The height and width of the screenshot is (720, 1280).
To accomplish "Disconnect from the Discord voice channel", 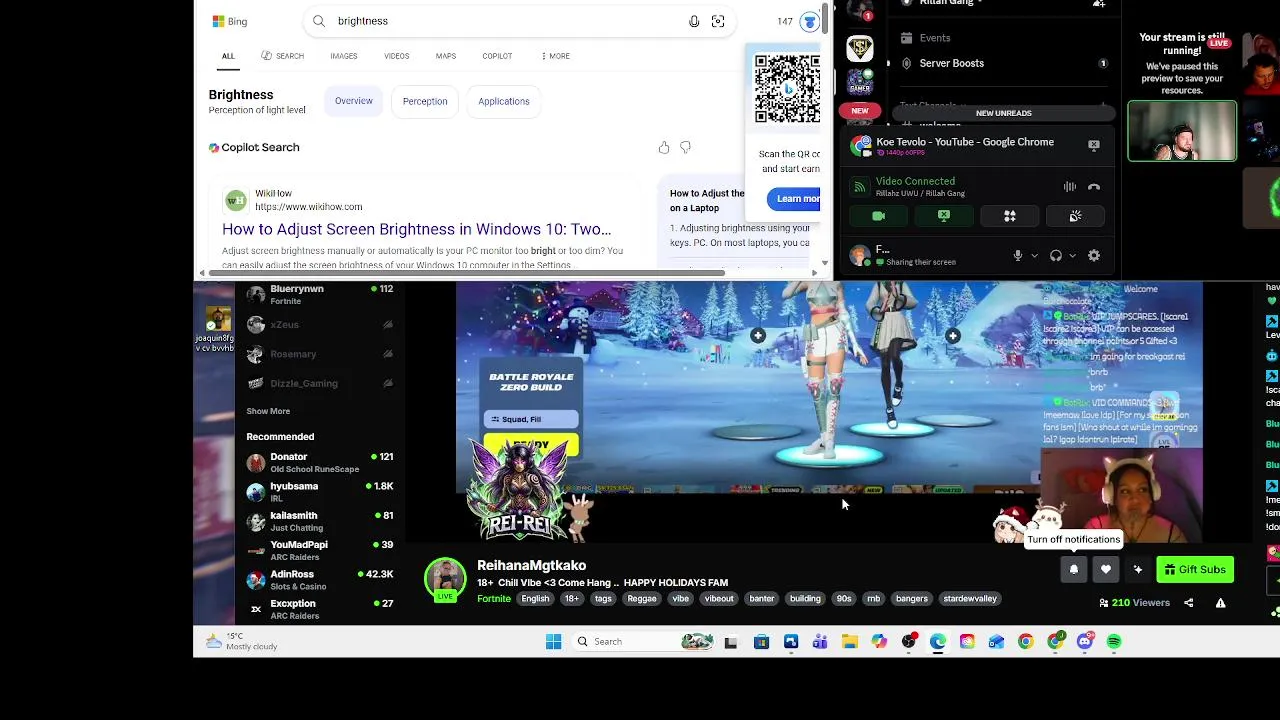I will (x=1094, y=187).
